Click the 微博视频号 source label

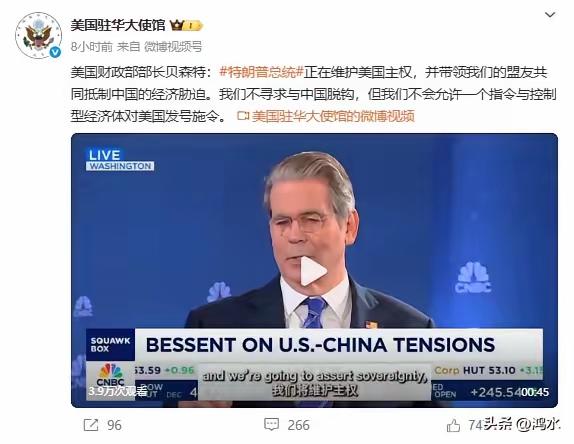click(x=173, y=46)
